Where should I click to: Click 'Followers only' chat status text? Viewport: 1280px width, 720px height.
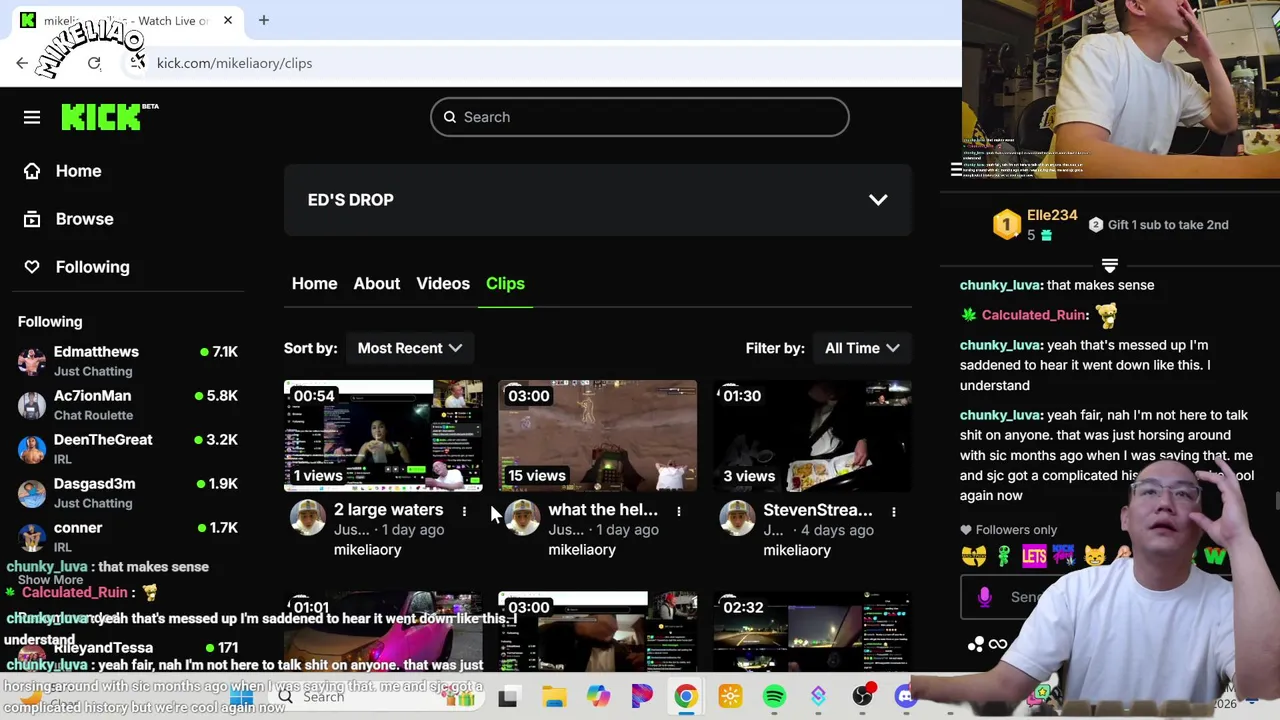coord(1016,530)
